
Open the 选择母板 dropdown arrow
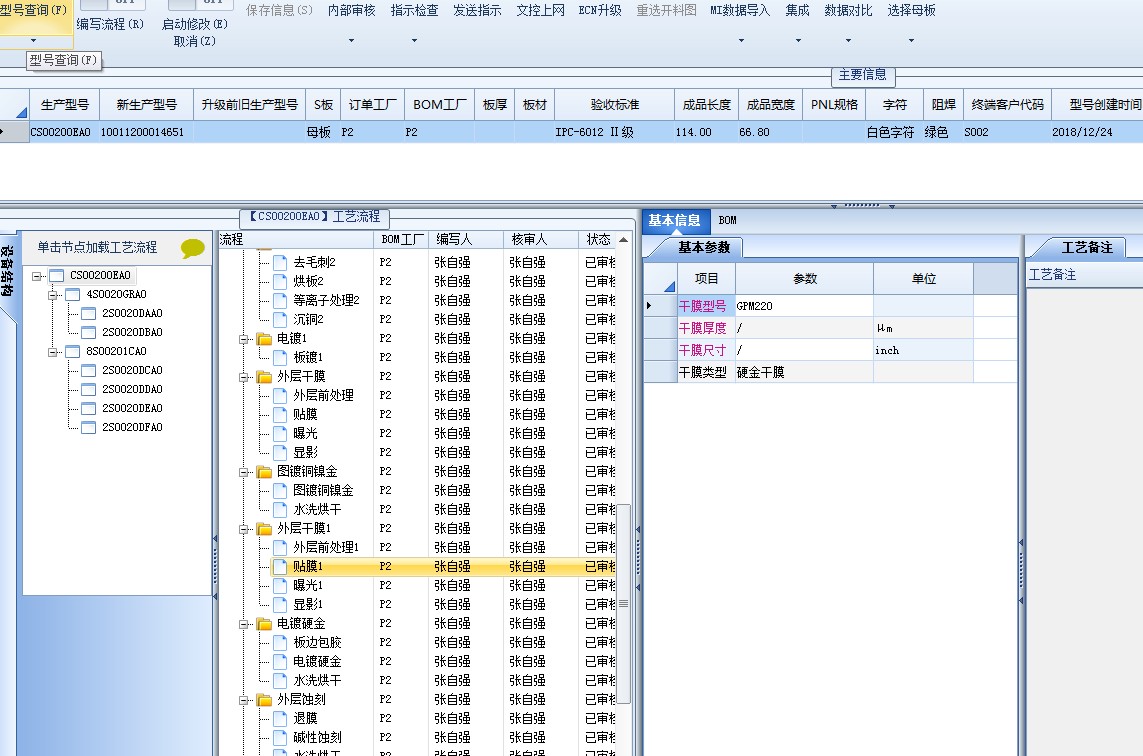(x=911, y=41)
